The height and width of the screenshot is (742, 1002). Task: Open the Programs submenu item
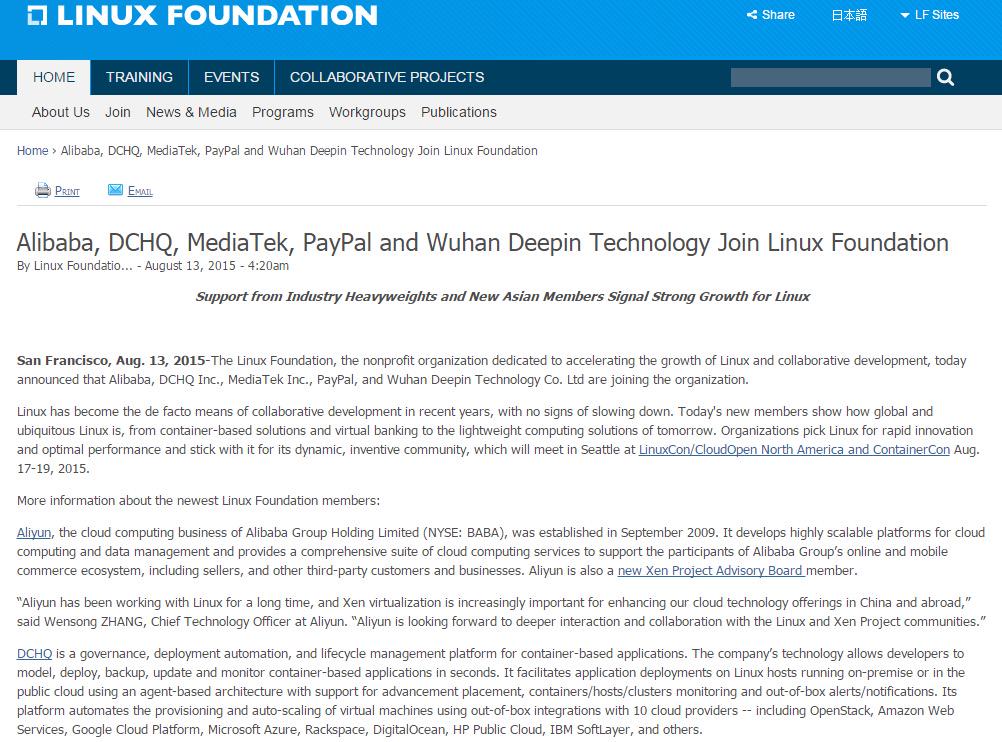(x=282, y=112)
